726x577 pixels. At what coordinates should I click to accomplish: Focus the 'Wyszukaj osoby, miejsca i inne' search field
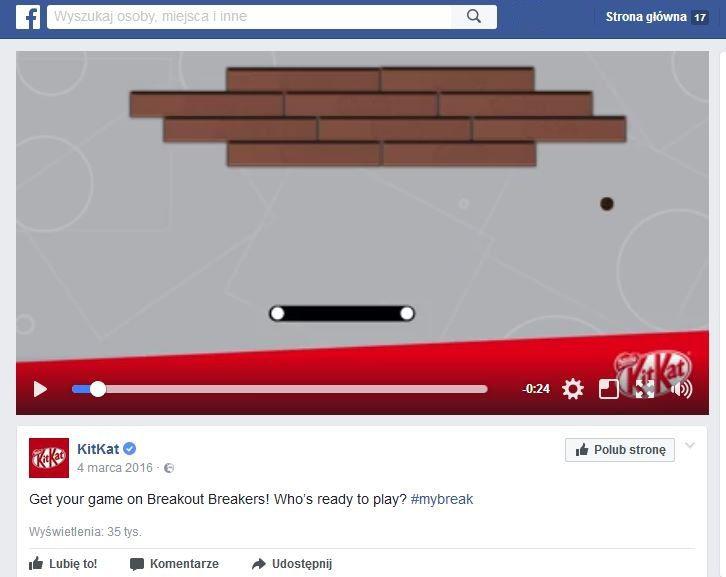249,17
